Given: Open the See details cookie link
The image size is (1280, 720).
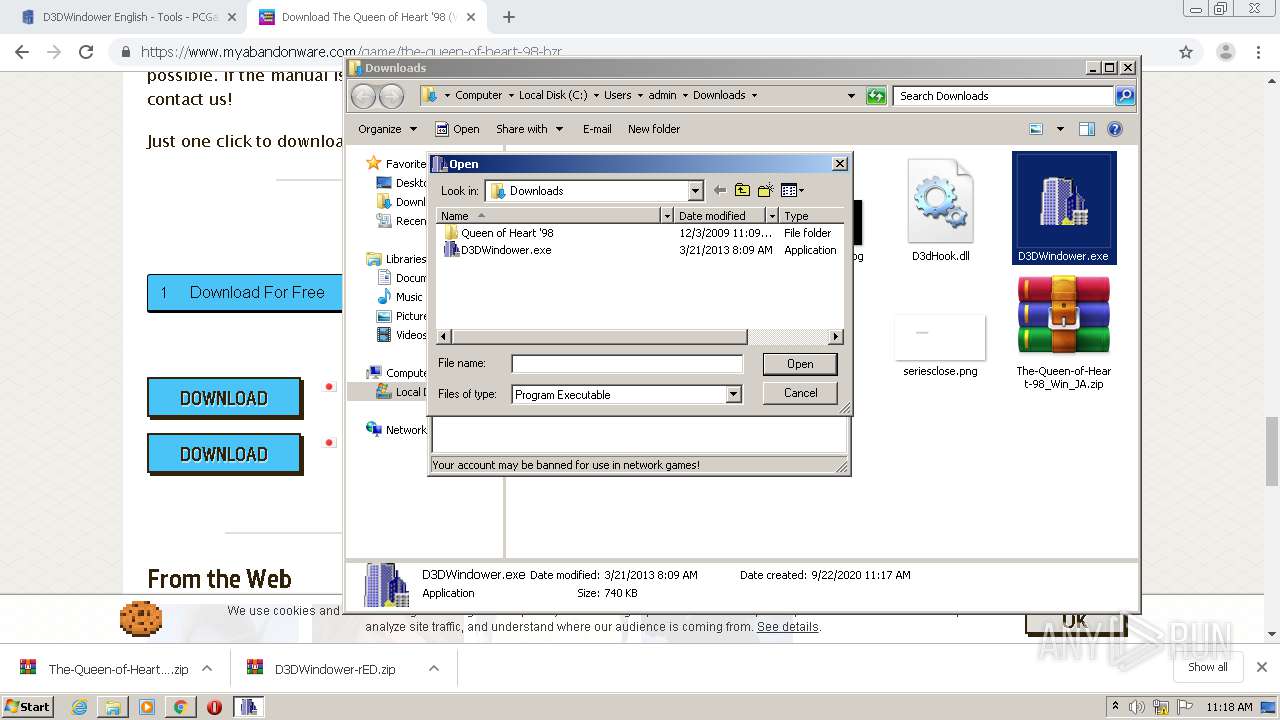Looking at the screenshot, I should coord(787,627).
